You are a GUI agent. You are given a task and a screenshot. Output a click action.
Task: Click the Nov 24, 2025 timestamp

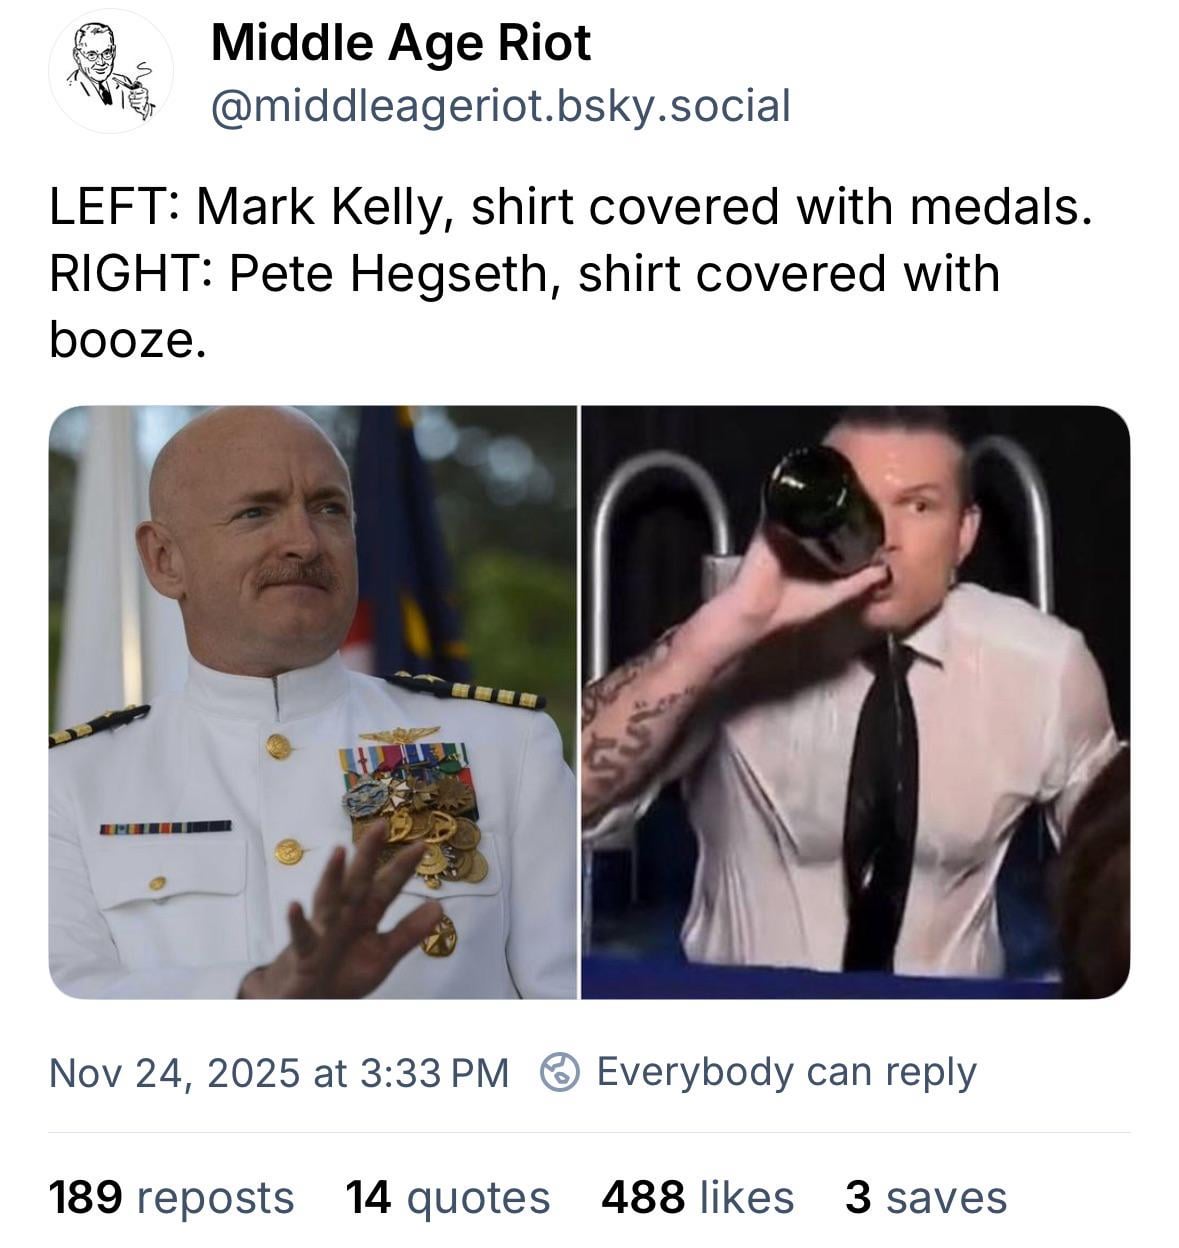[x=278, y=1072]
